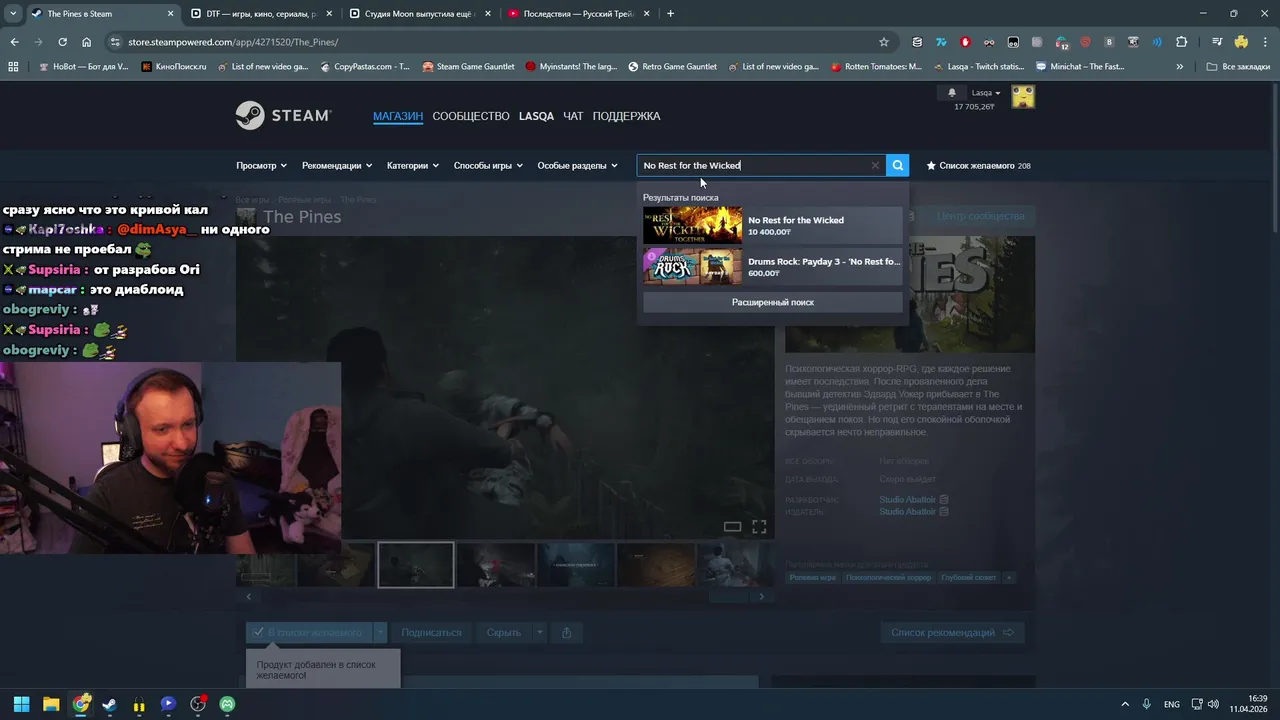The width and height of the screenshot is (1280, 720).
Task: Click the Скрыть button
Action: coord(503,632)
